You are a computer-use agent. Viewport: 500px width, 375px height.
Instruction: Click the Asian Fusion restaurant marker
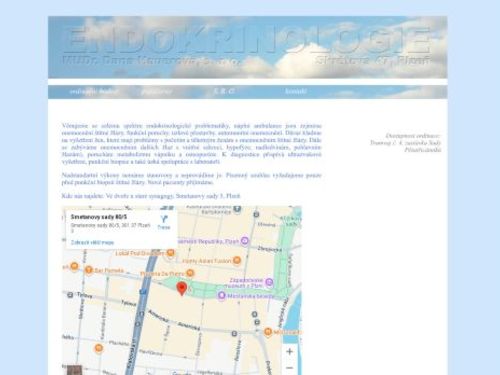237,260
